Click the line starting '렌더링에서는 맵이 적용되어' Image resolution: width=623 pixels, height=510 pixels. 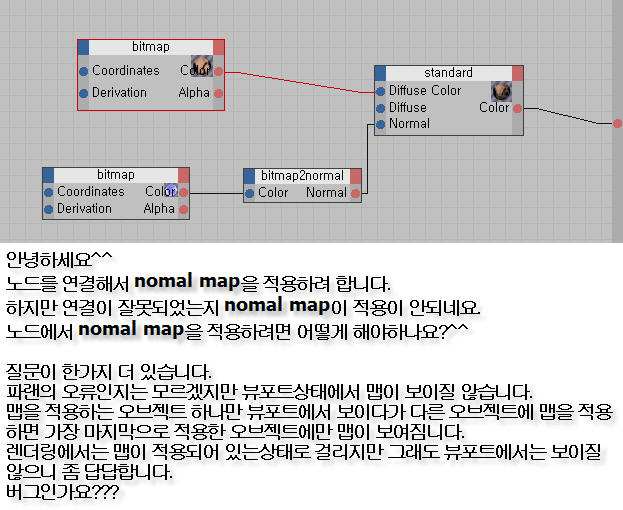pos(304,452)
